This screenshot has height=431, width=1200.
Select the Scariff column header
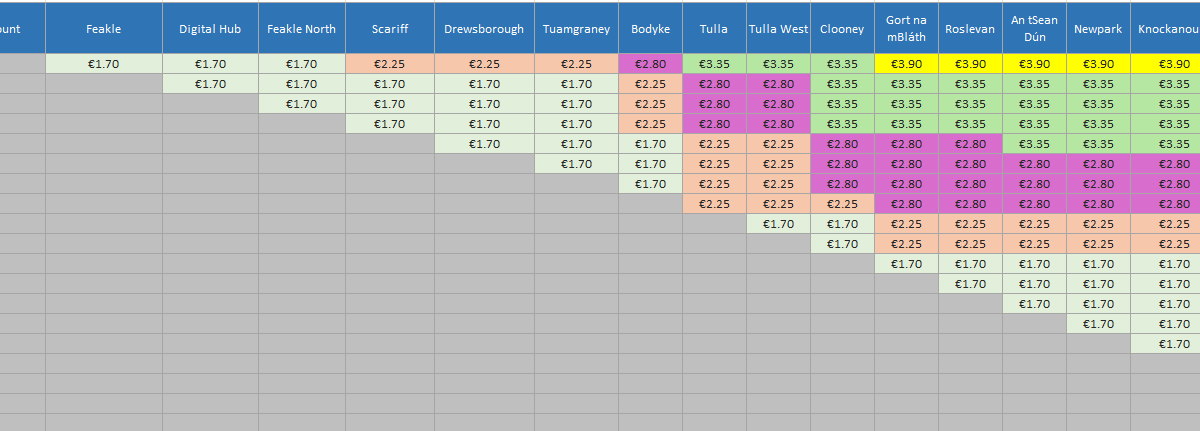coord(390,28)
